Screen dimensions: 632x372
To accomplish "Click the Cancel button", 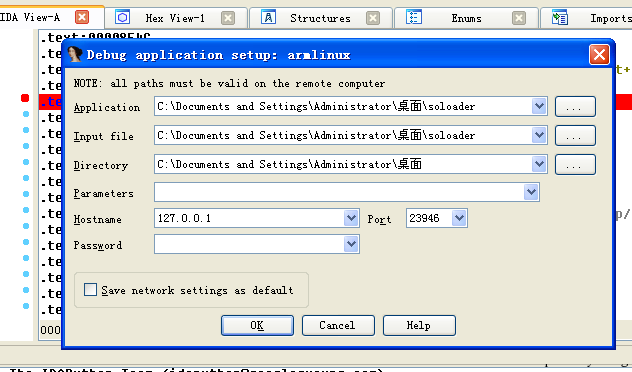I will click(338, 325).
